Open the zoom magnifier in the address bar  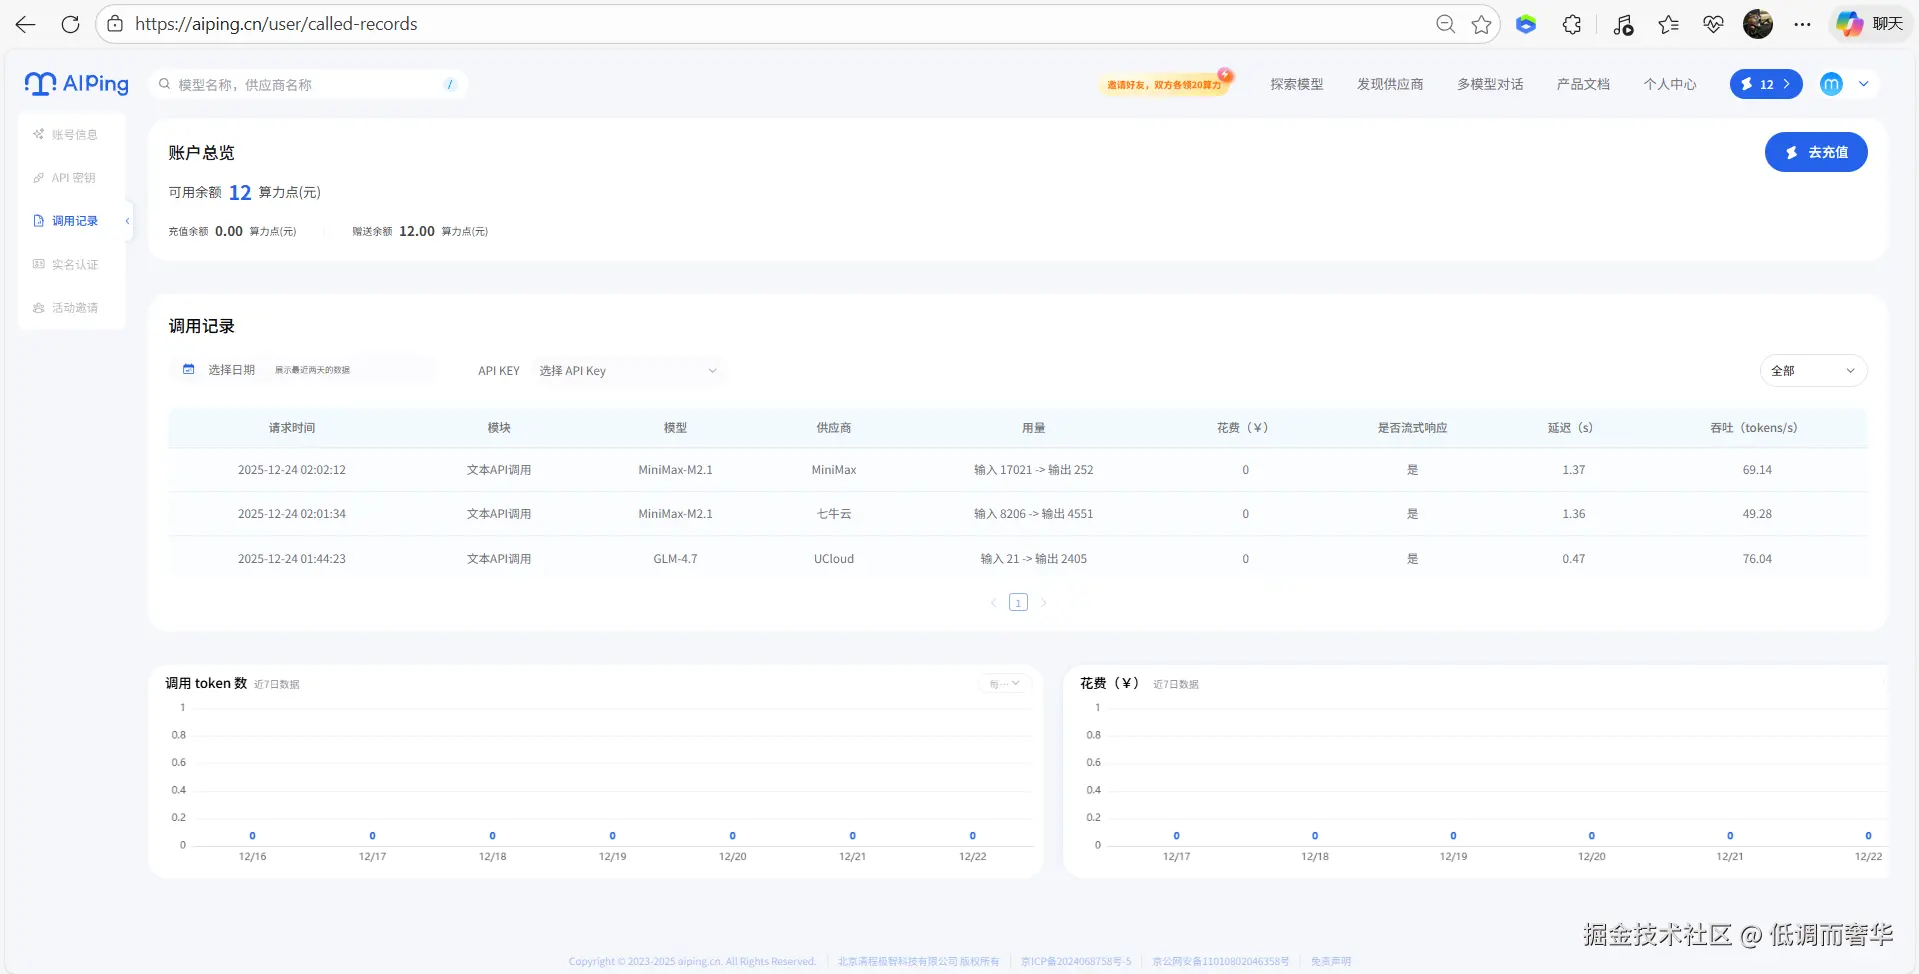(x=1445, y=24)
